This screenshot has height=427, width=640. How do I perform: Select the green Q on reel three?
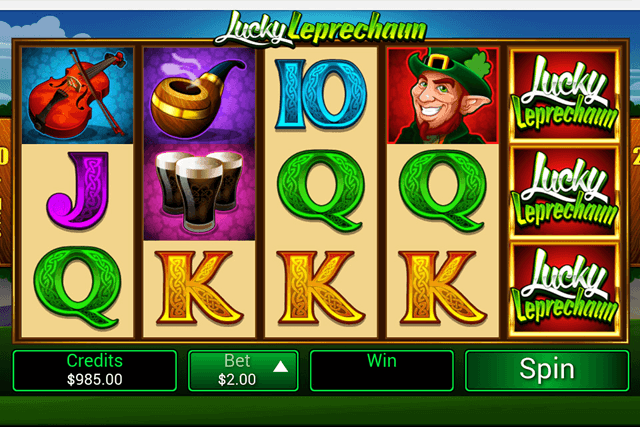[321, 191]
